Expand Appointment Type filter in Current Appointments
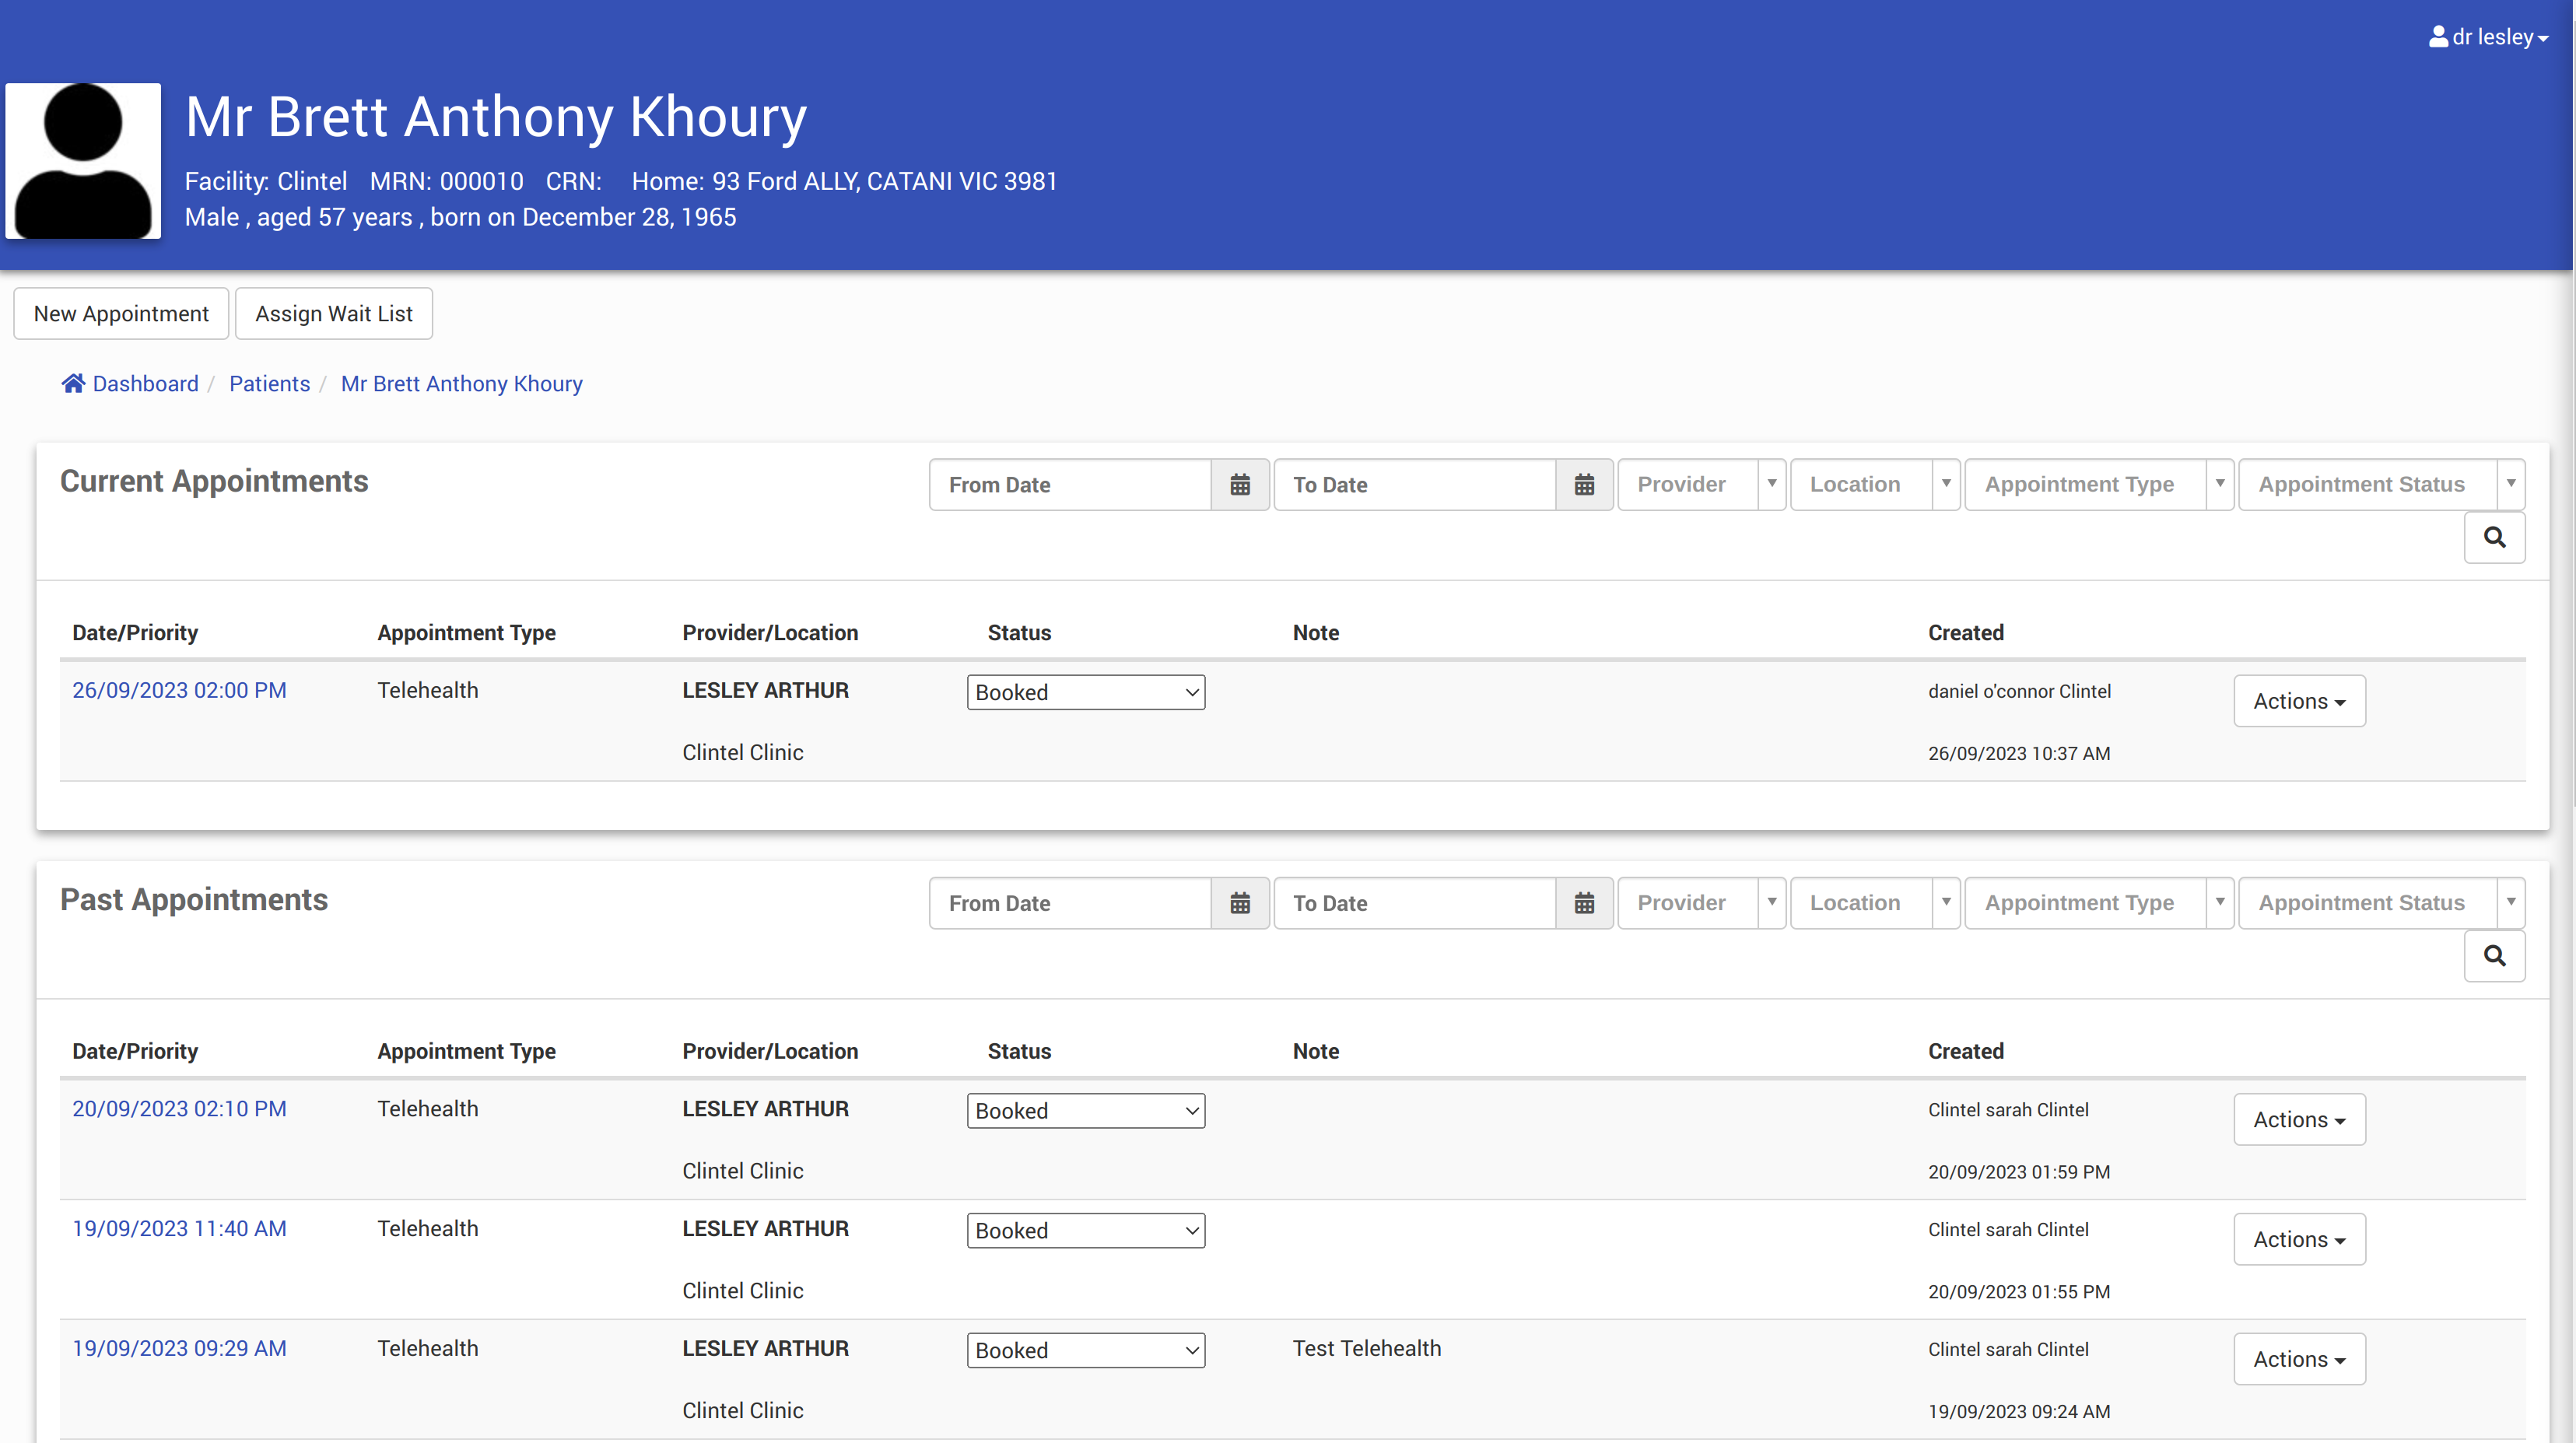The width and height of the screenshot is (2576, 1443). pyautogui.click(x=2098, y=485)
